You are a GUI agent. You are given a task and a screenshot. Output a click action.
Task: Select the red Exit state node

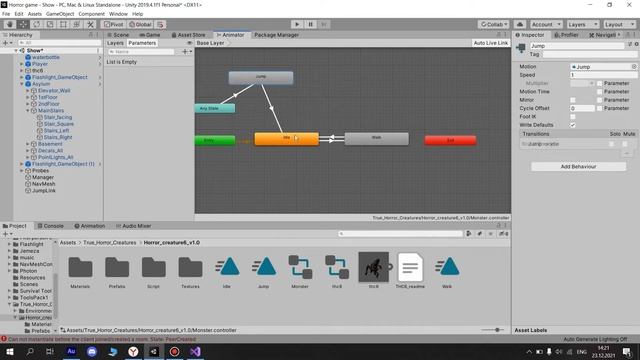pyautogui.click(x=450, y=140)
